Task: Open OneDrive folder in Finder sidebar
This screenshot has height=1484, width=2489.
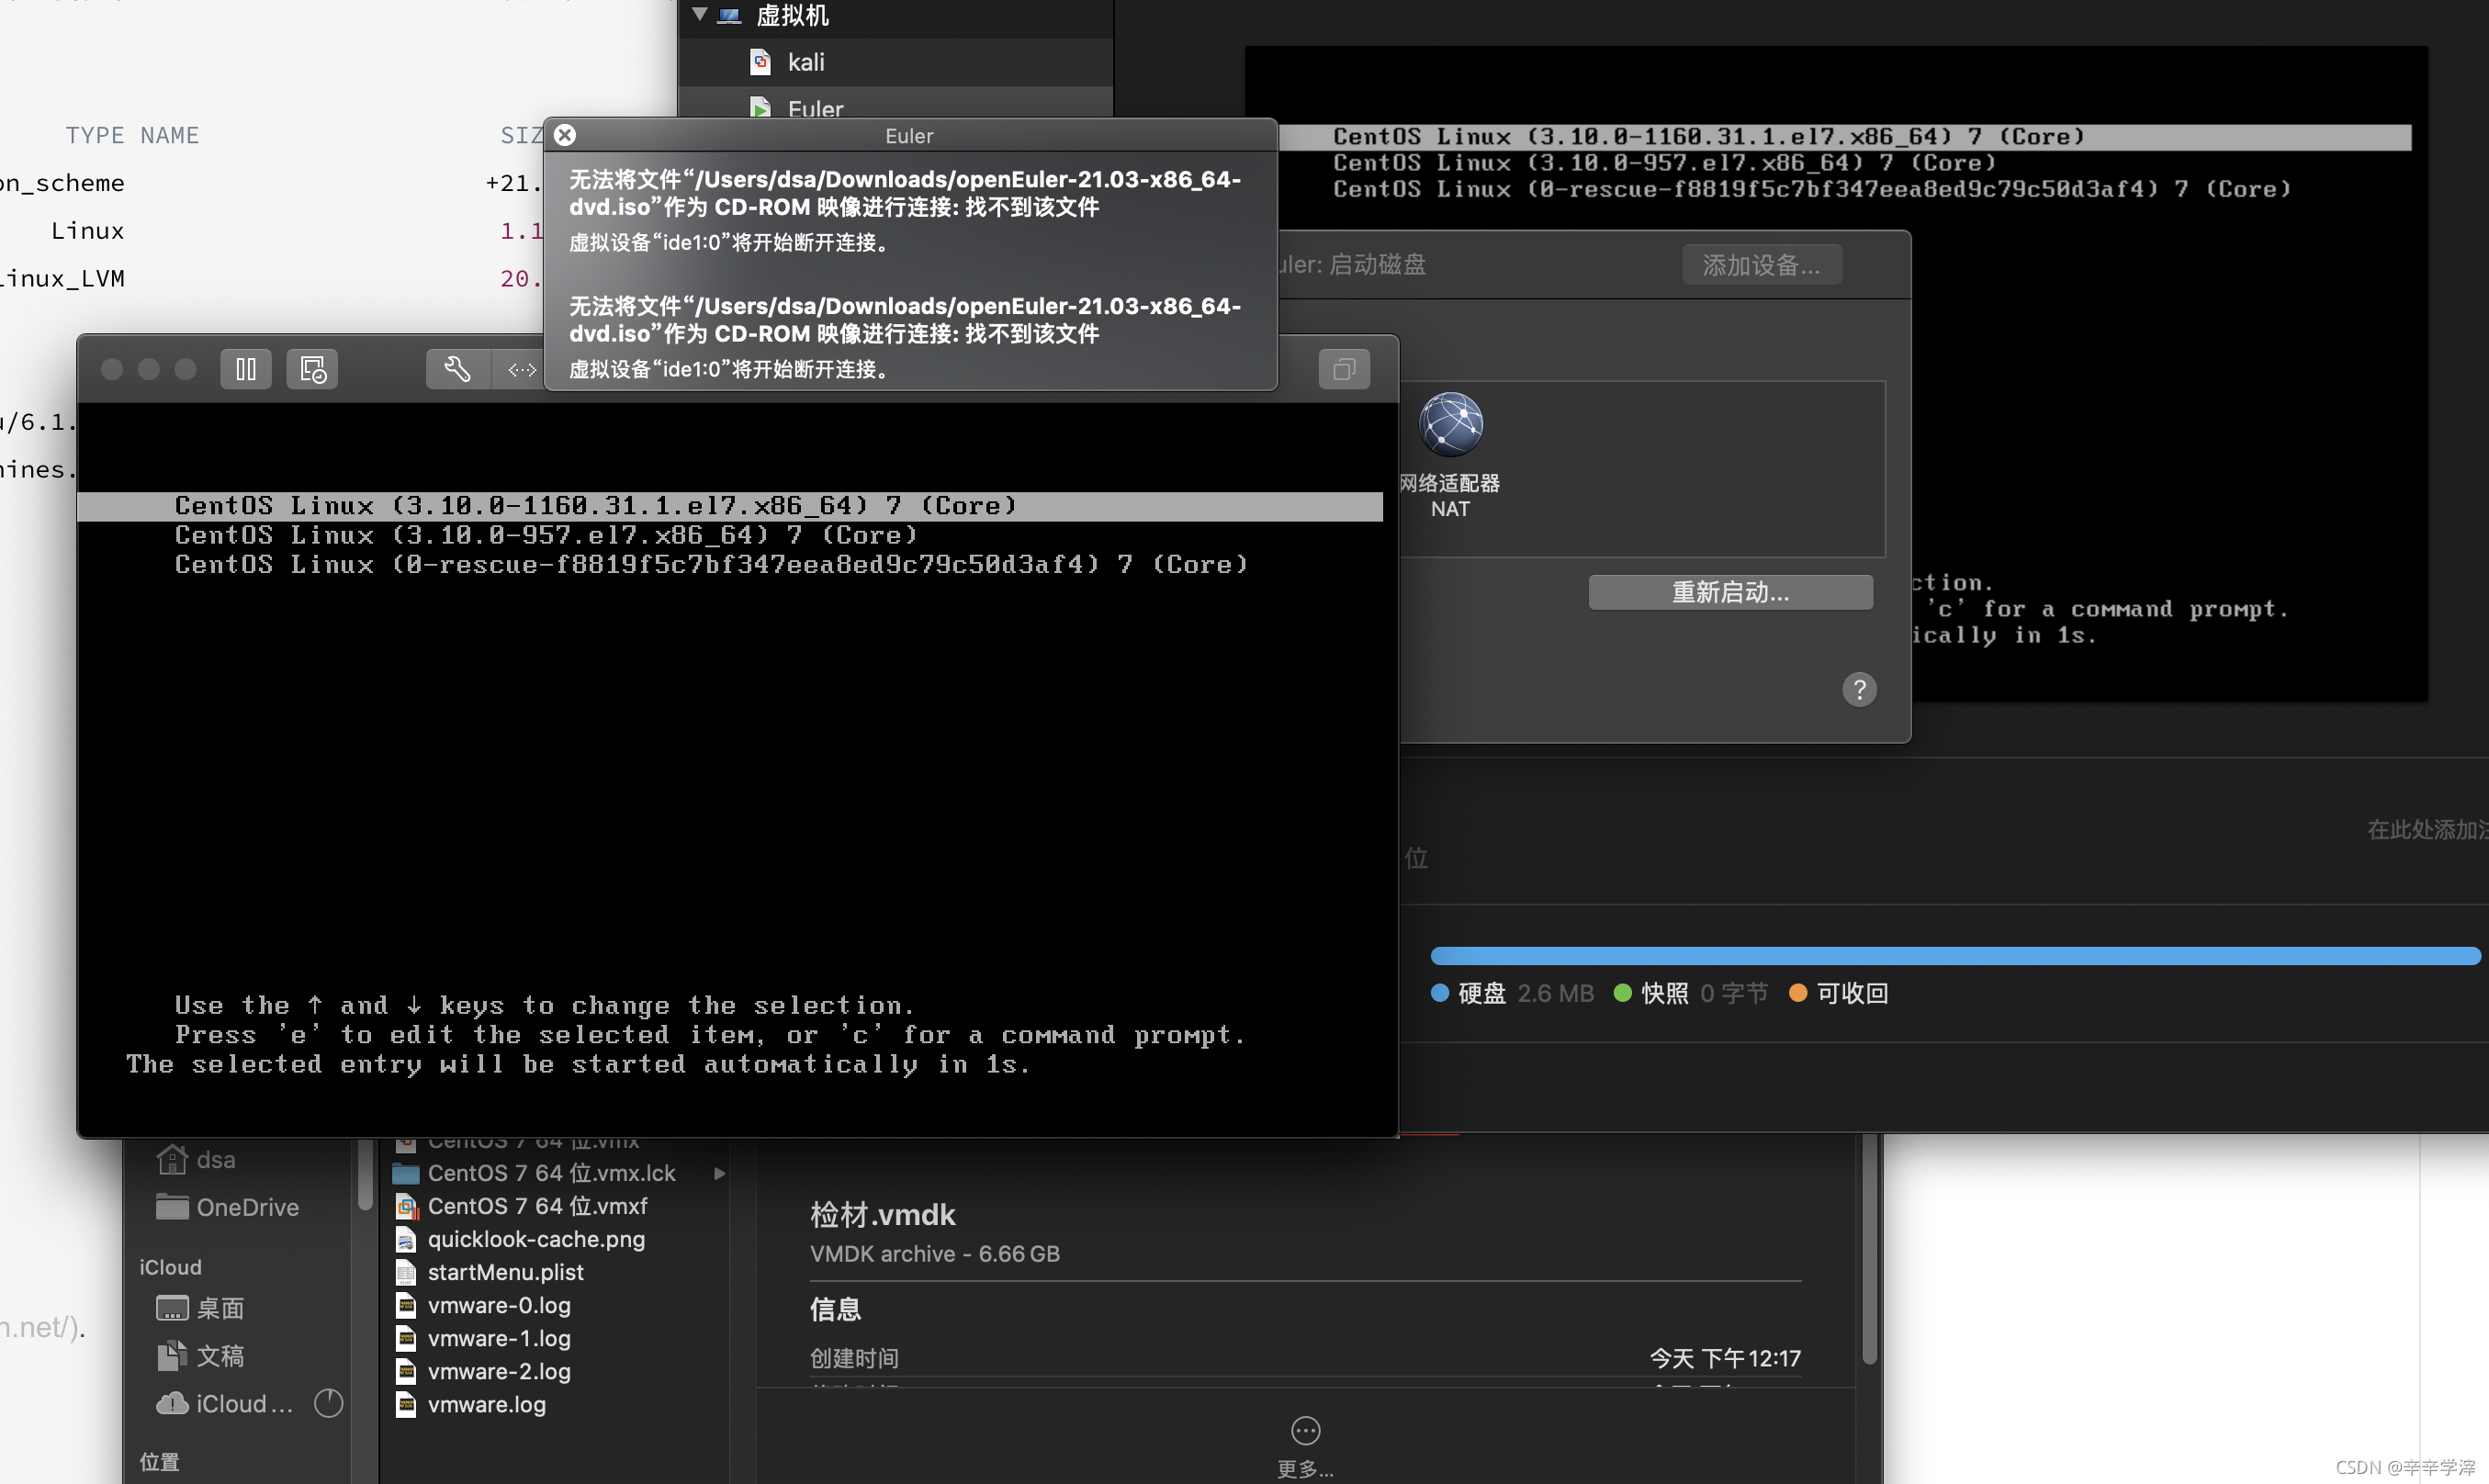Action: pos(228,1207)
